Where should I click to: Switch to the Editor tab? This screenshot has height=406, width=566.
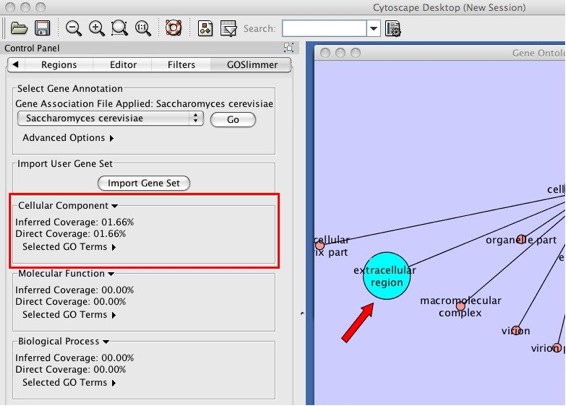point(123,65)
